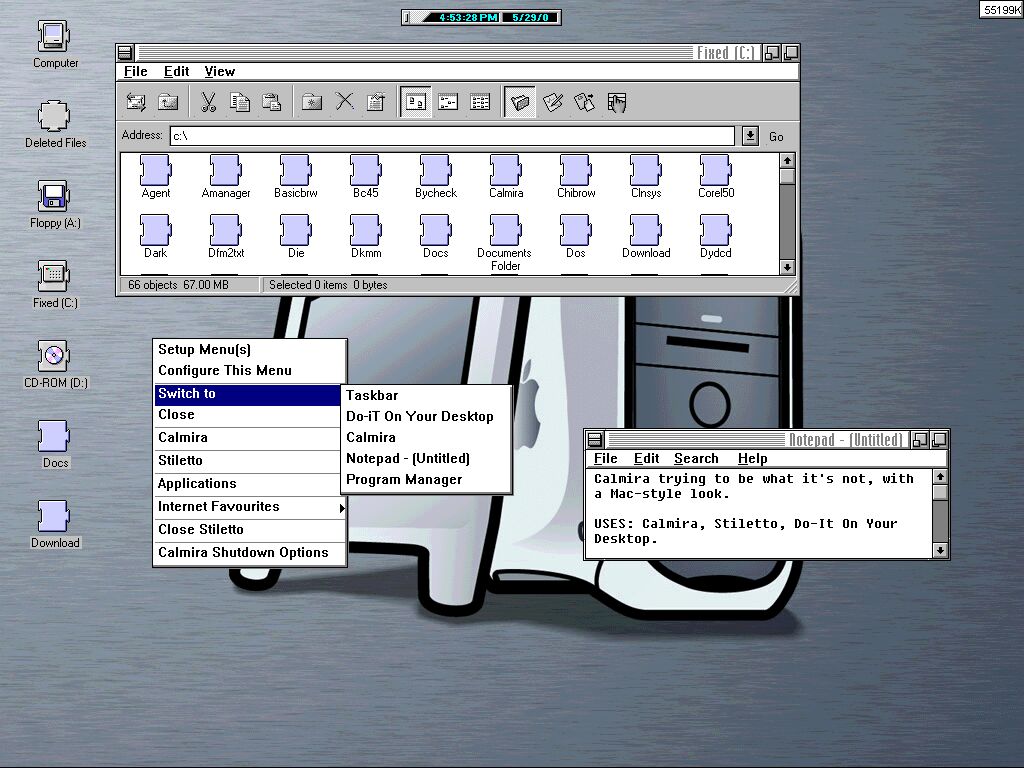Go up one folder level icon
The image size is (1024, 768).
168,102
